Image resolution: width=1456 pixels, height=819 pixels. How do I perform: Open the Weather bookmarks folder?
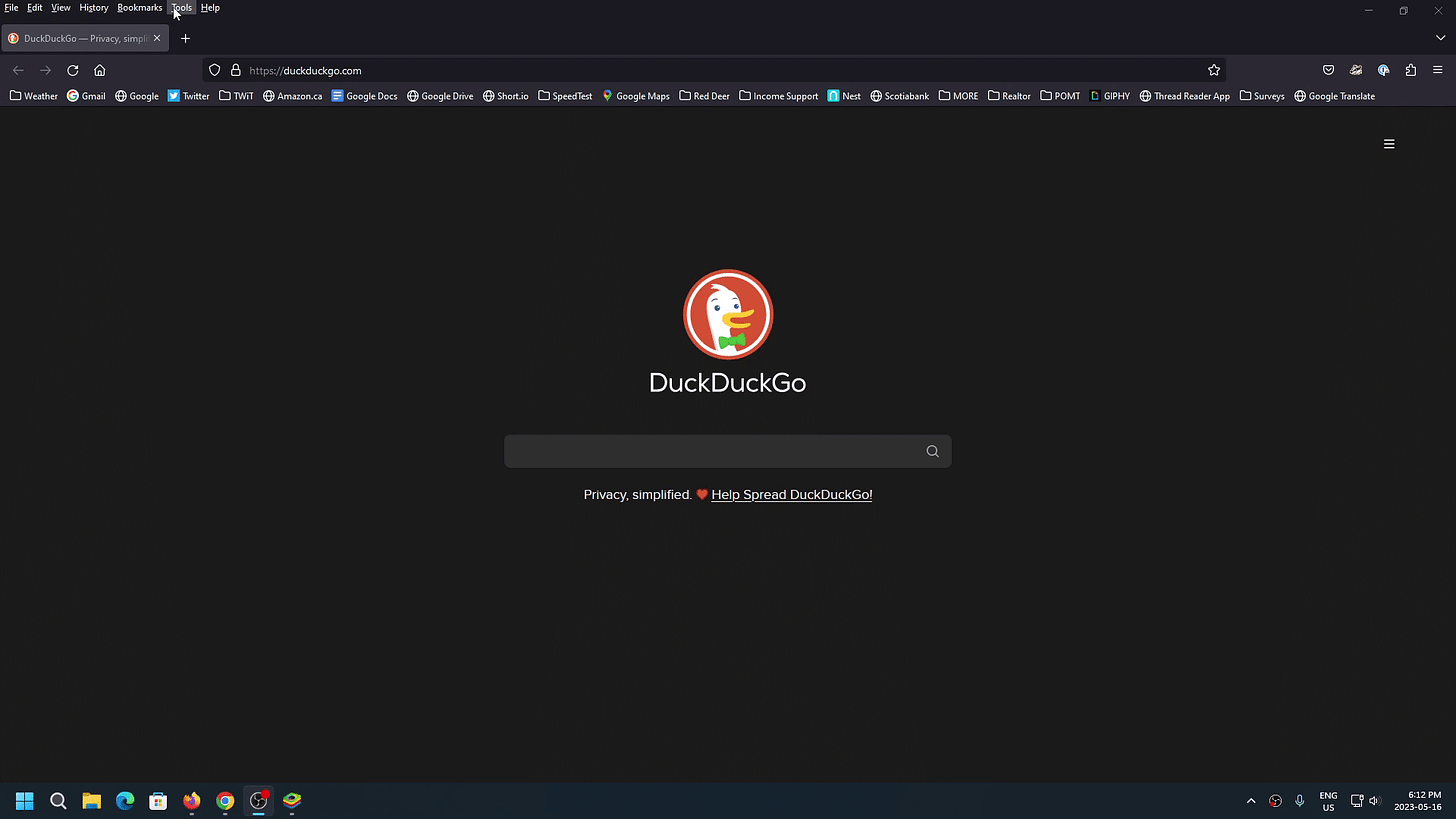coord(34,96)
